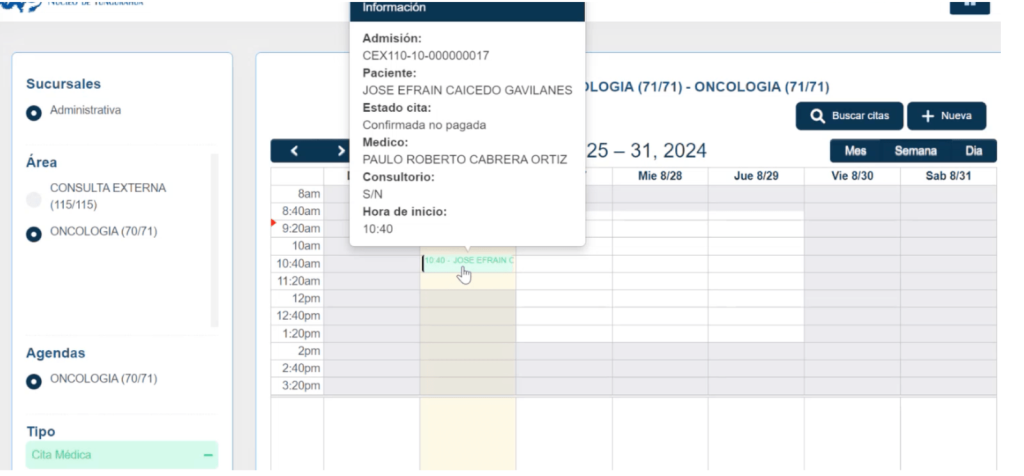The height and width of the screenshot is (476, 1024).
Task: Switch calendar to Dia view
Action: [972, 151]
